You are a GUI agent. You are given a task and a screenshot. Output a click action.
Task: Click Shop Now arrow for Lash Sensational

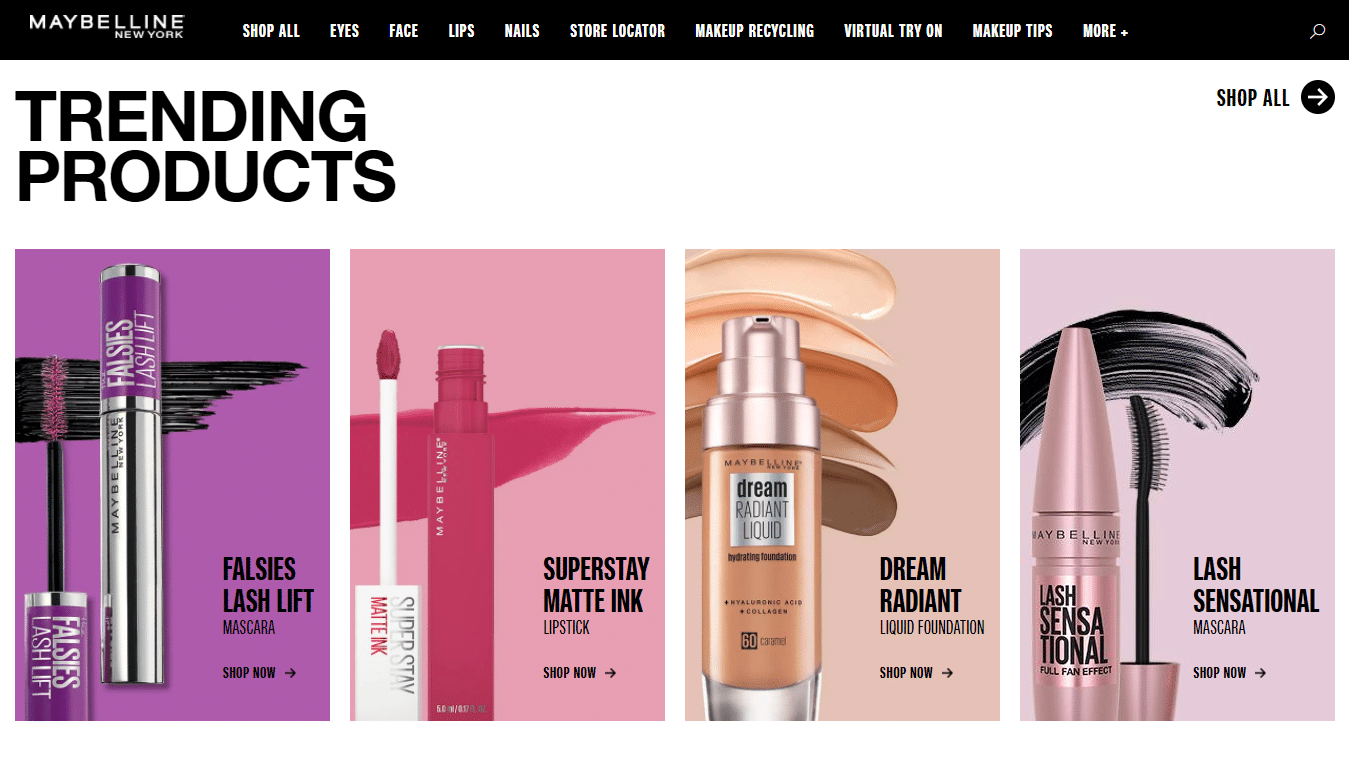pos(1260,673)
